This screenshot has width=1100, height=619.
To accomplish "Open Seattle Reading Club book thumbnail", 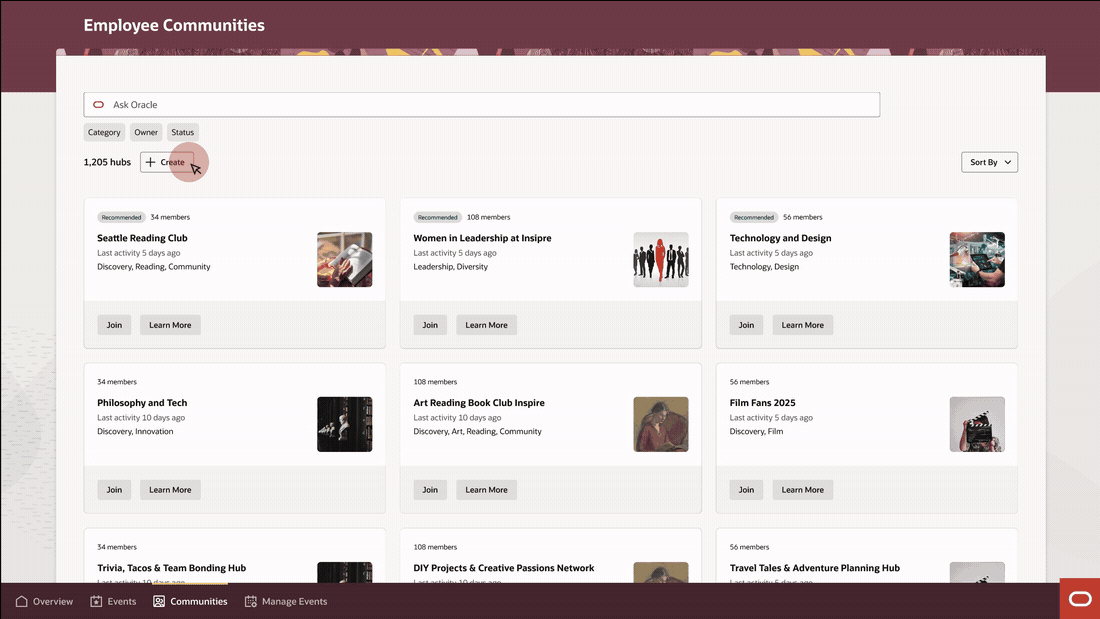I will click(x=344, y=260).
